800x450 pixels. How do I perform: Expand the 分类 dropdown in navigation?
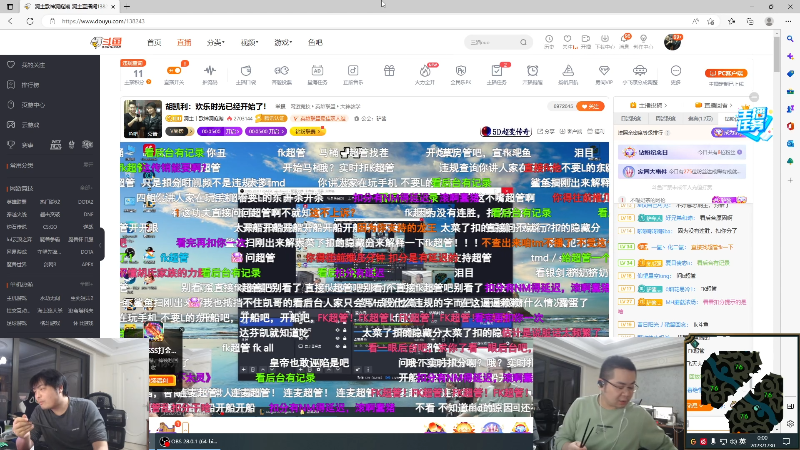point(215,42)
